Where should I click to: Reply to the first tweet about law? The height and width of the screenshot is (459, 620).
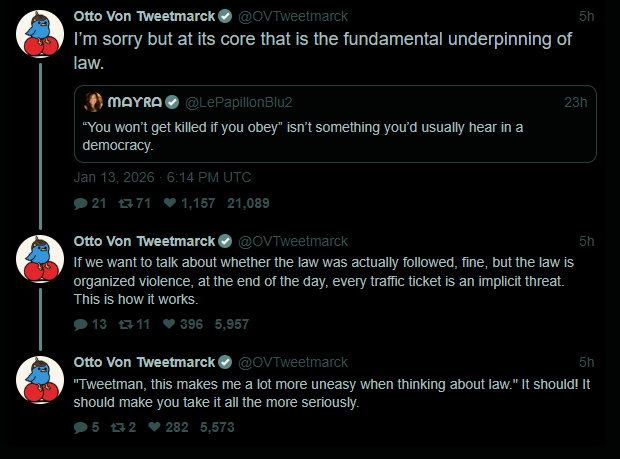tap(81, 204)
